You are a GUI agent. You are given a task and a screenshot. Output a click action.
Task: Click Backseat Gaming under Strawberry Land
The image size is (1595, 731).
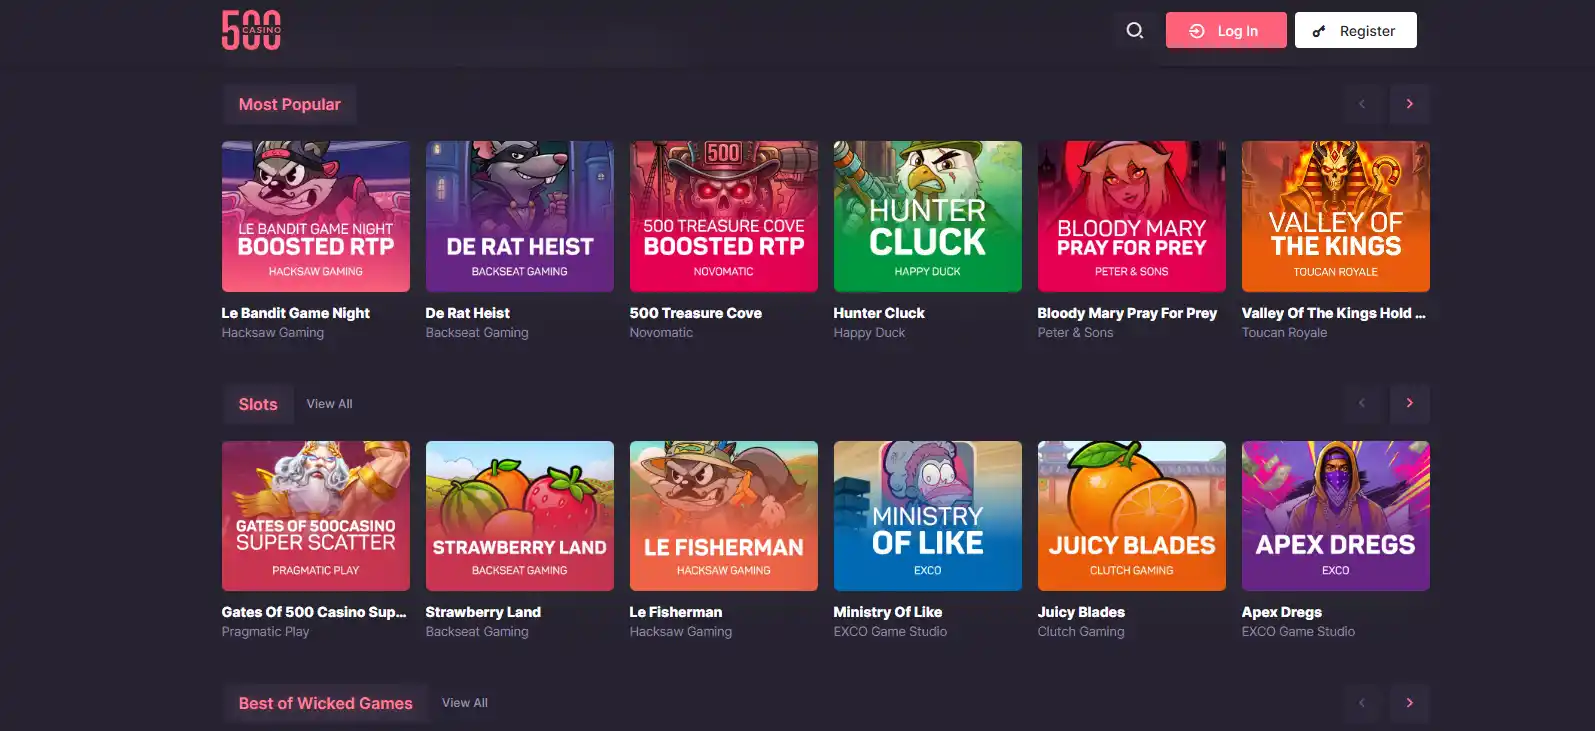point(477,632)
